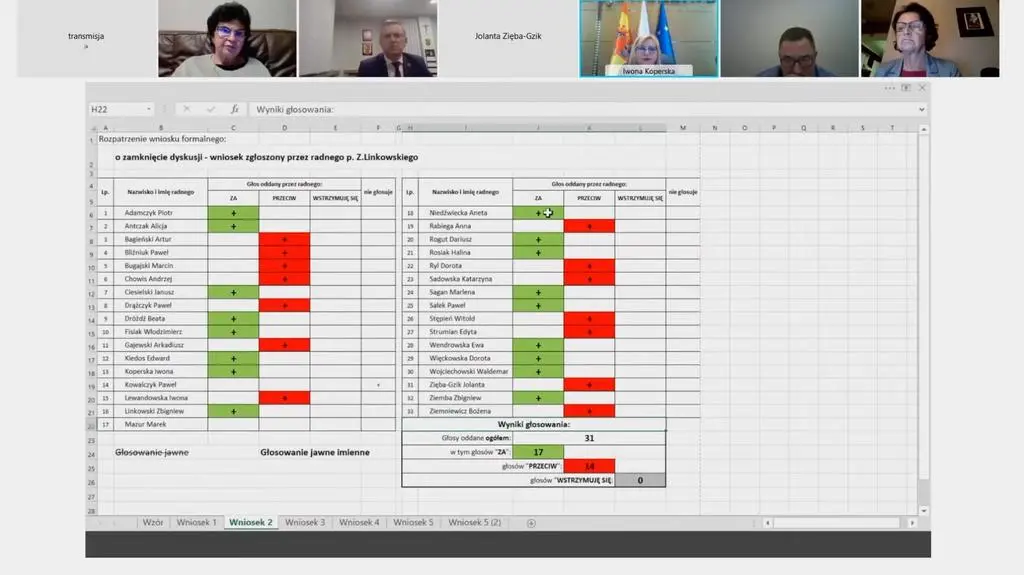Open the Name Box dropdown arrow
This screenshot has height=575, width=1024.
(x=149, y=109)
